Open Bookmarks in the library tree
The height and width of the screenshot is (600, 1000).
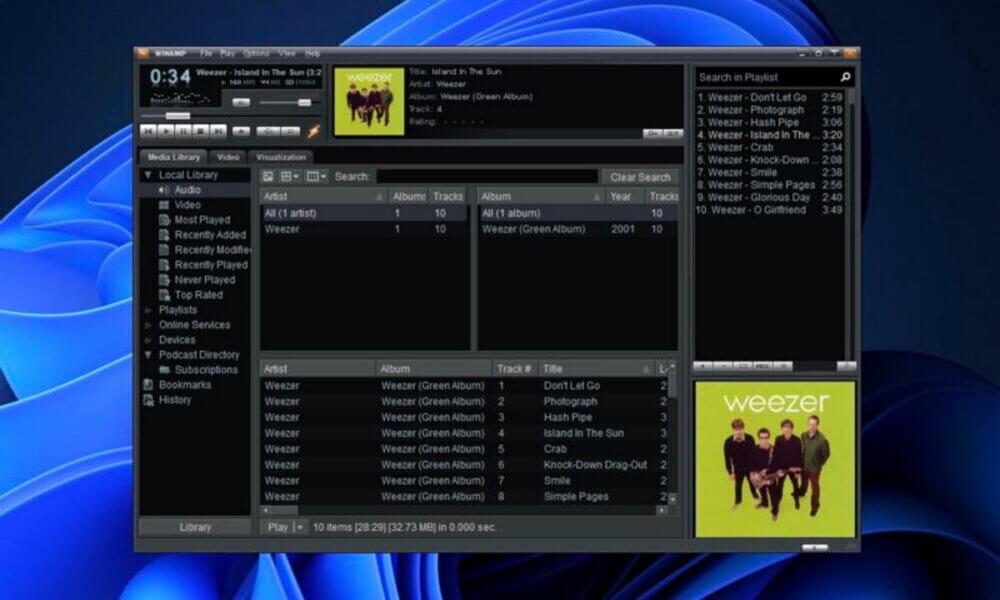[x=184, y=384]
